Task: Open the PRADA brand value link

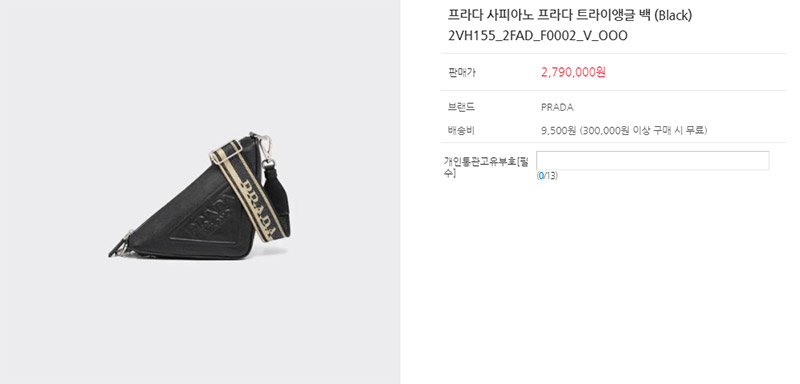Action: (x=557, y=107)
